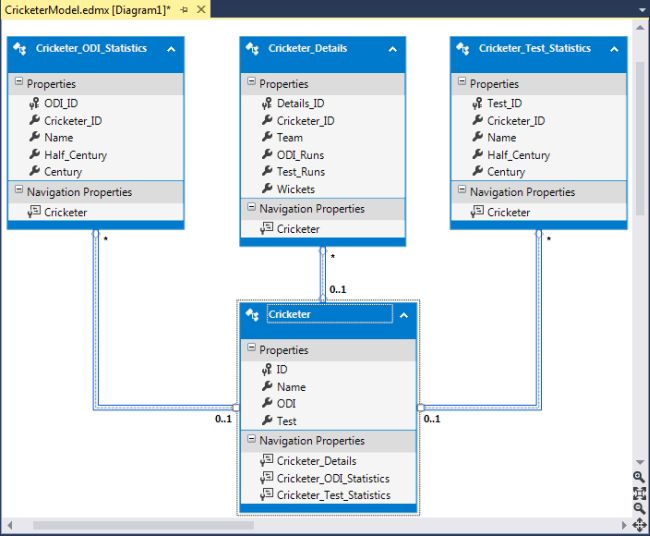The width and height of the screenshot is (650, 536).
Task: Select Cricketer_Test_Statistics navigation property in Cricketer
Action: click(333, 495)
